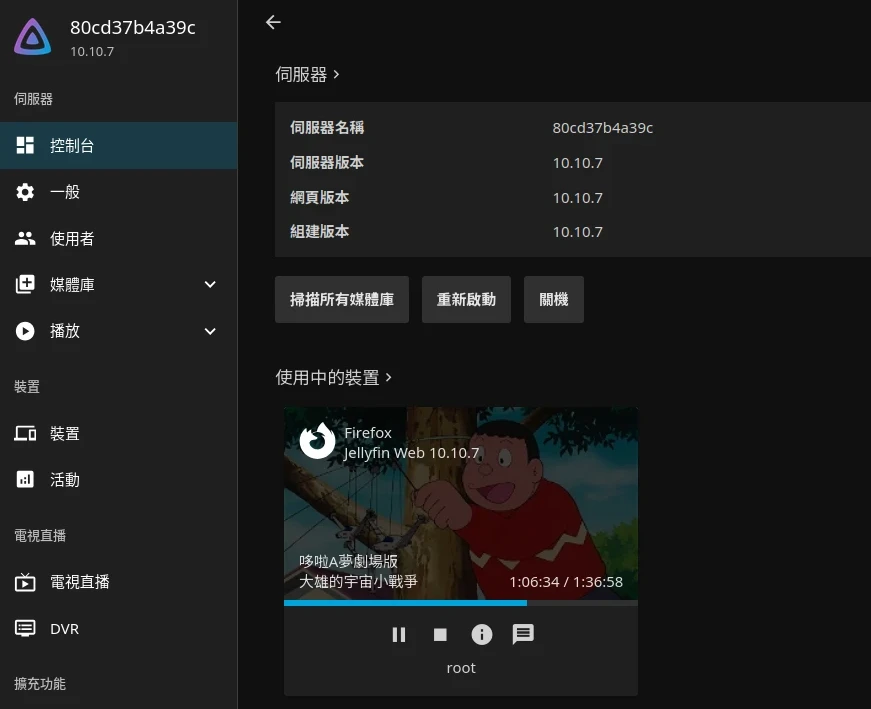Stop playback on the Firefox session
Image resolution: width=871 pixels, height=709 pixels.
(x=440, y=634)
